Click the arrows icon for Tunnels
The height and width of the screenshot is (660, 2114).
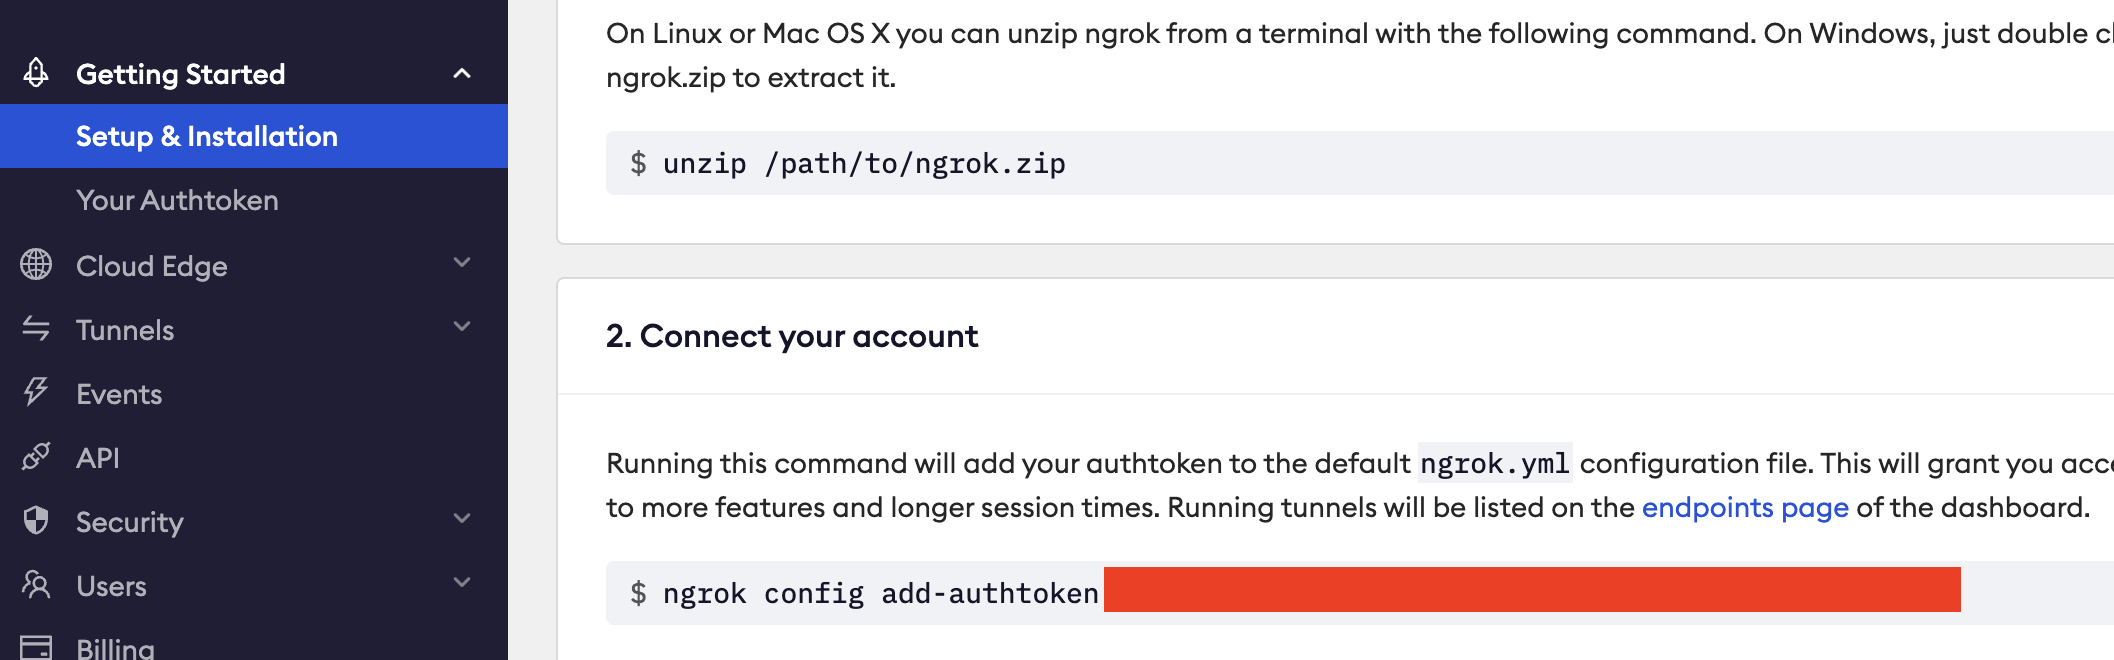click(x=36, y=329)
